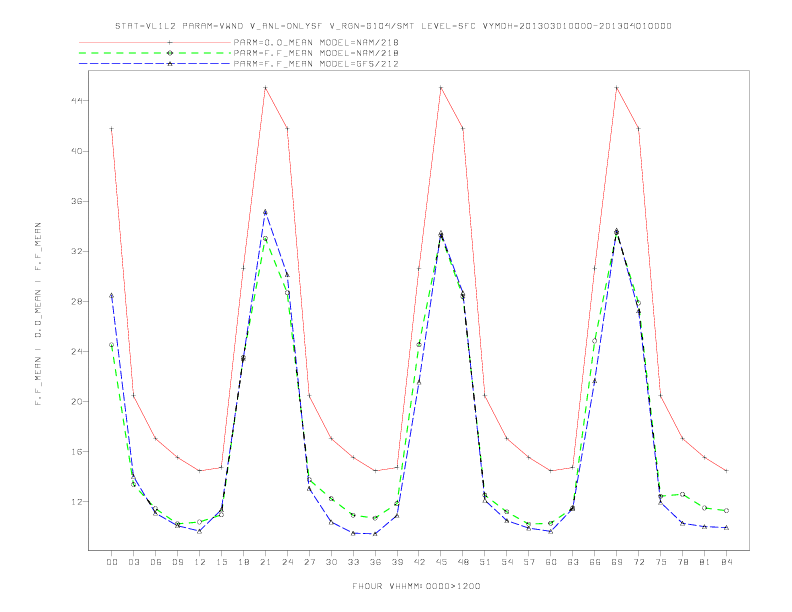This screenshot has width=792, height=612.
Task: Click the x-axis tick label 36
Action: pos(375,562)
